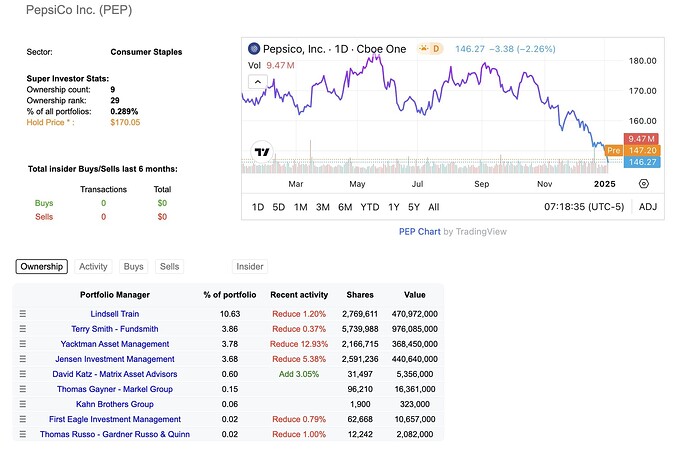Image resolution: width=690 pixels, height=458 pixels.
Task: Open Thomas Russo - Gardner Russo & Quinn link
Action: coord(114,434)
